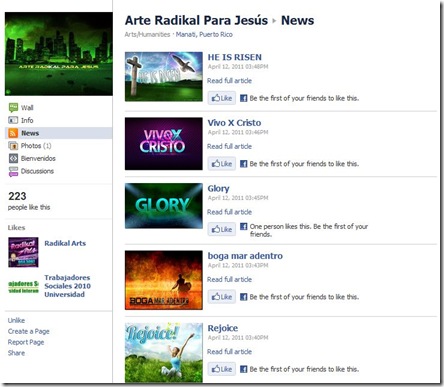This screenshot has width=444, height=387.
Task: Open the Vivo X Cristo article title
Action: [x=234, y=123]
